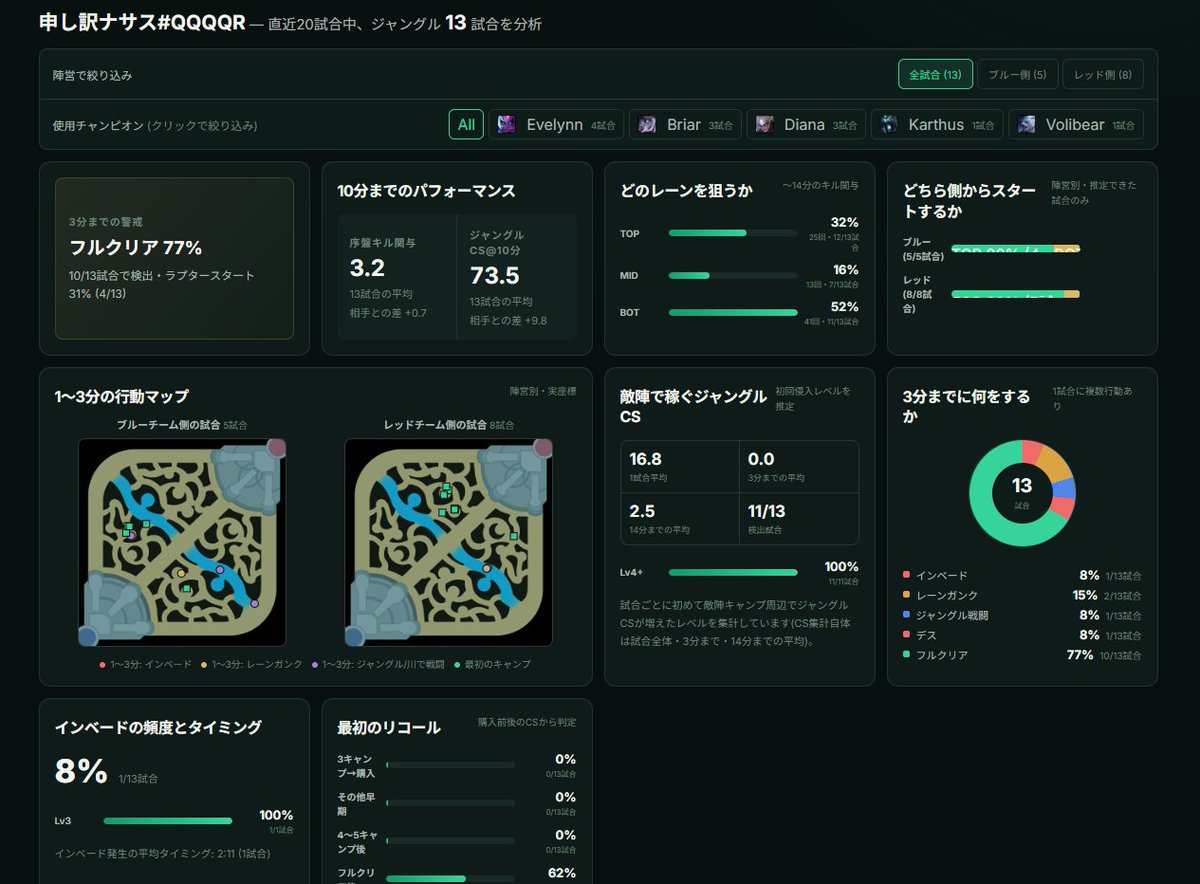
Task: Click the 10分までのパフォーマンス heading
Action: tap(427, 191)
